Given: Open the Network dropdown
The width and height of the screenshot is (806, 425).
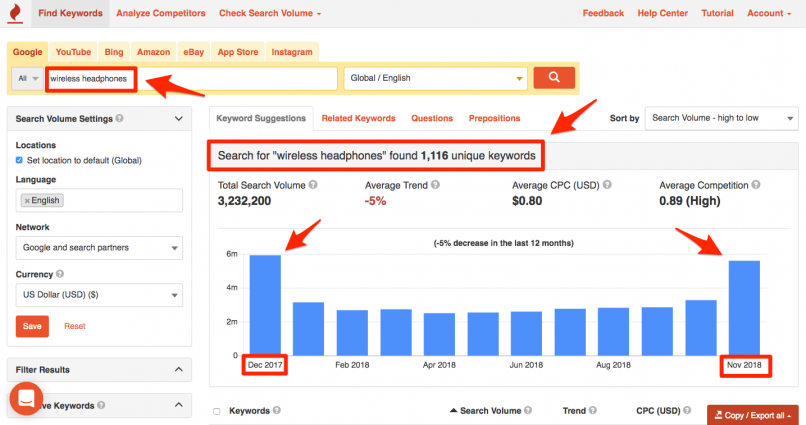Looking at the screenshot, I should pyautogui.click(x=99, y=248).
